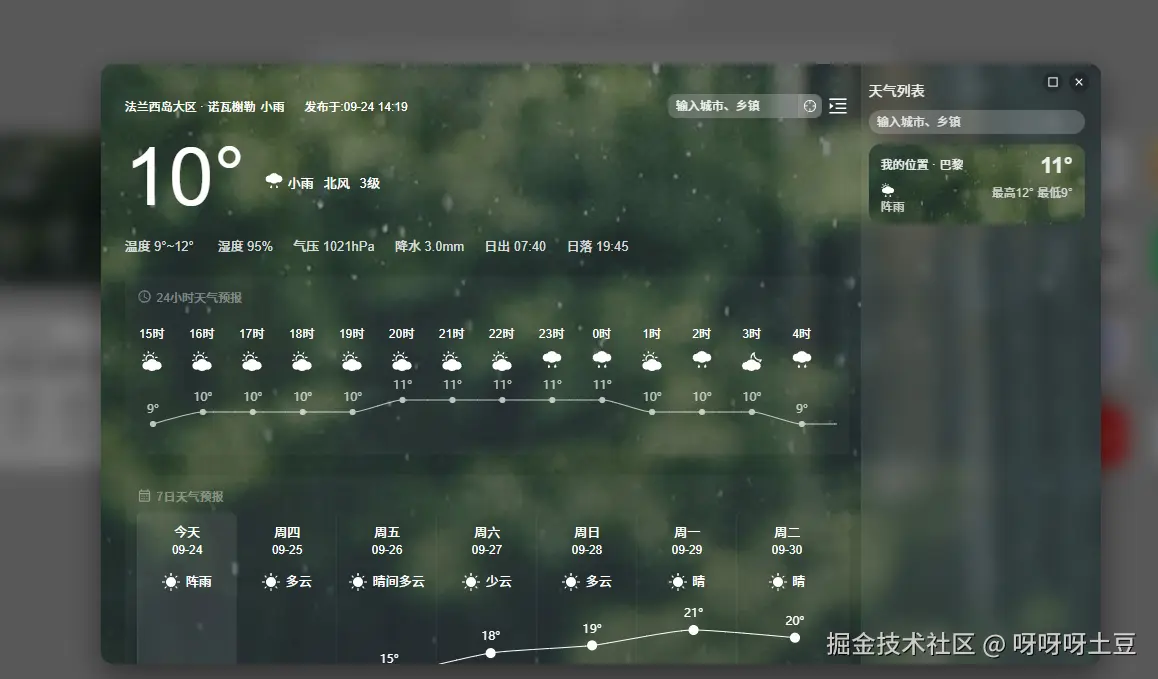Click the weather list search input field

[x=976, y=122]
